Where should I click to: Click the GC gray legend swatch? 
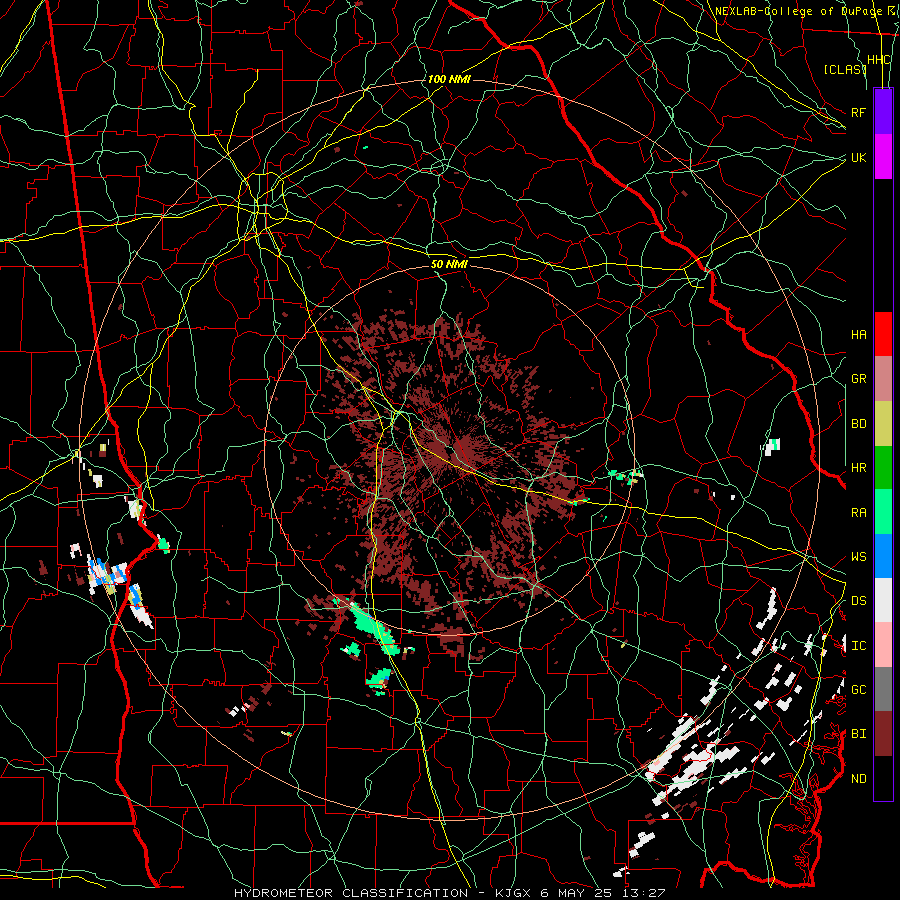[x=883, y=689]
